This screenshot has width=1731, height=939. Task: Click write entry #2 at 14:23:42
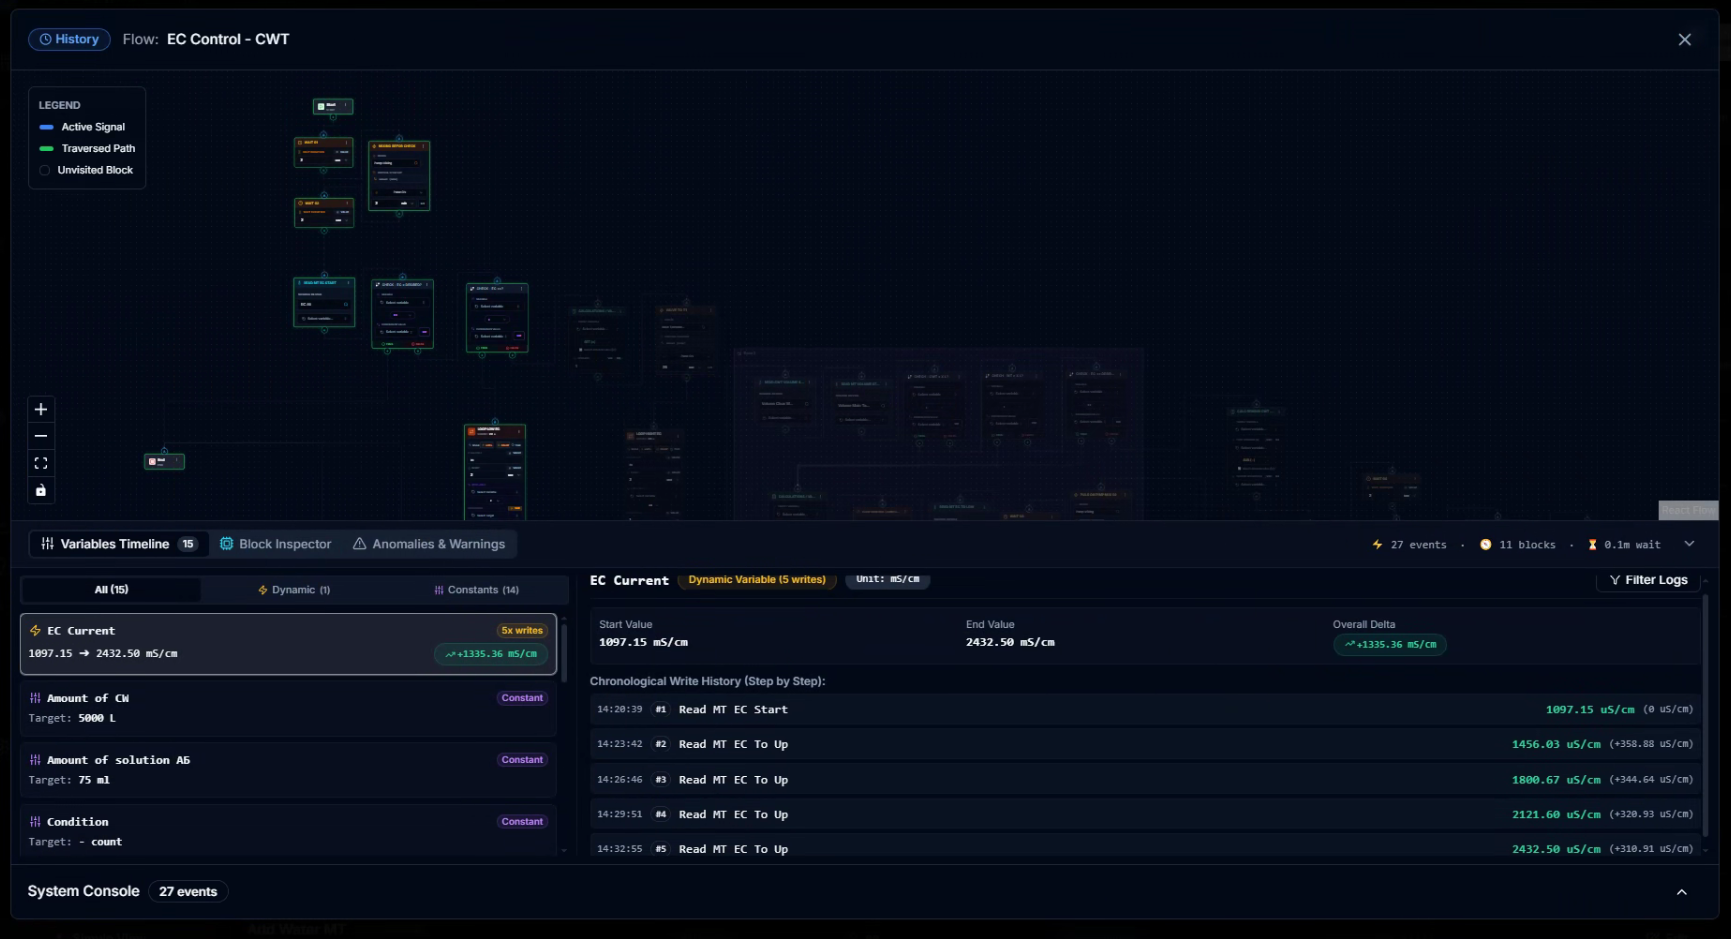click(1145, 745)
